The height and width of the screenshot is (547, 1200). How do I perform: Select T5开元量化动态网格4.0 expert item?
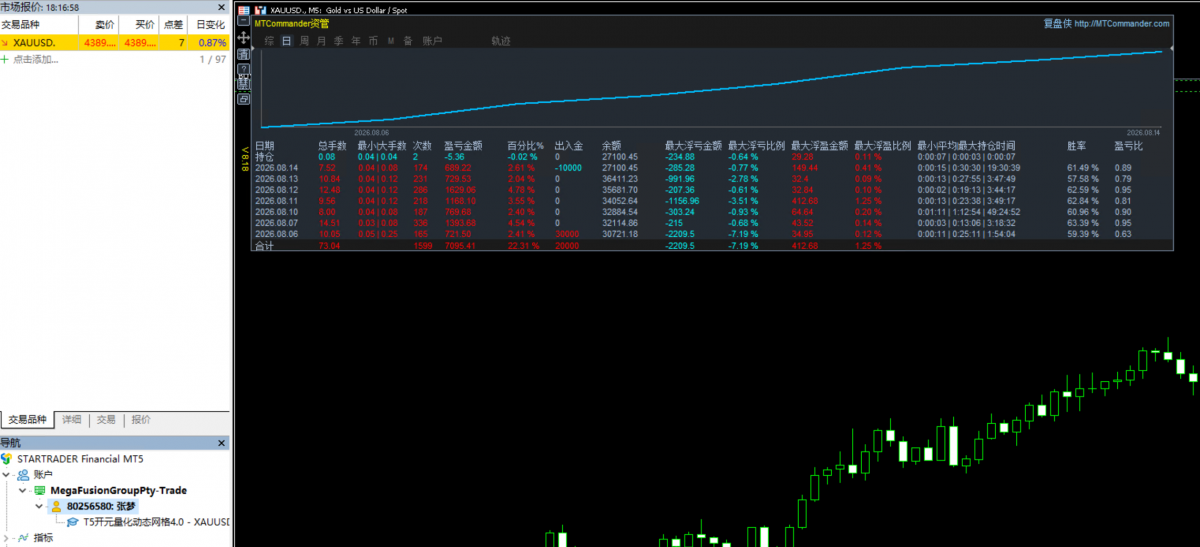[156, 522]
